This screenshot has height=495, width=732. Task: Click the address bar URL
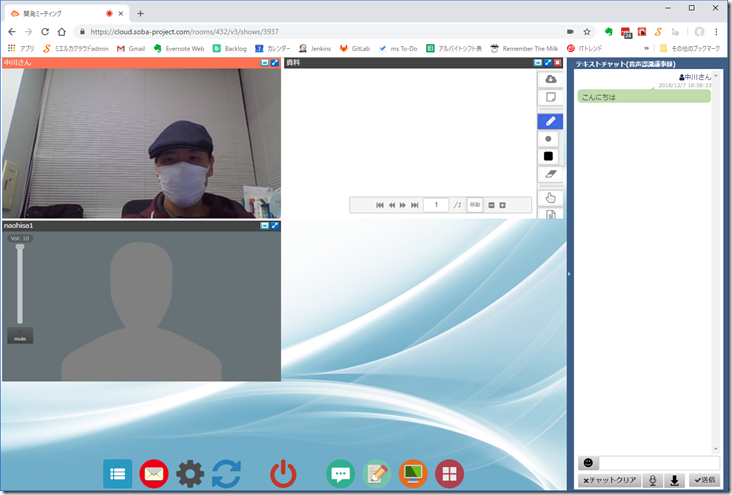click(x=184, y=32)
